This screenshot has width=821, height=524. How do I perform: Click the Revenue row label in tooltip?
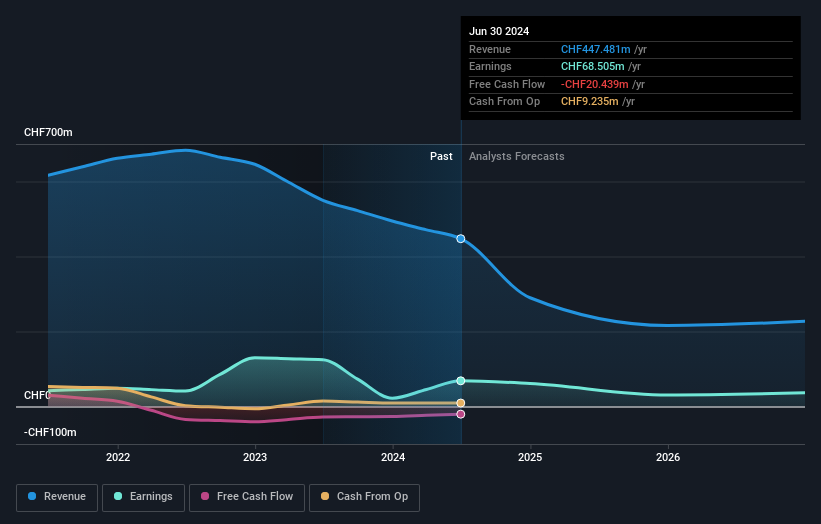point(490,49)
